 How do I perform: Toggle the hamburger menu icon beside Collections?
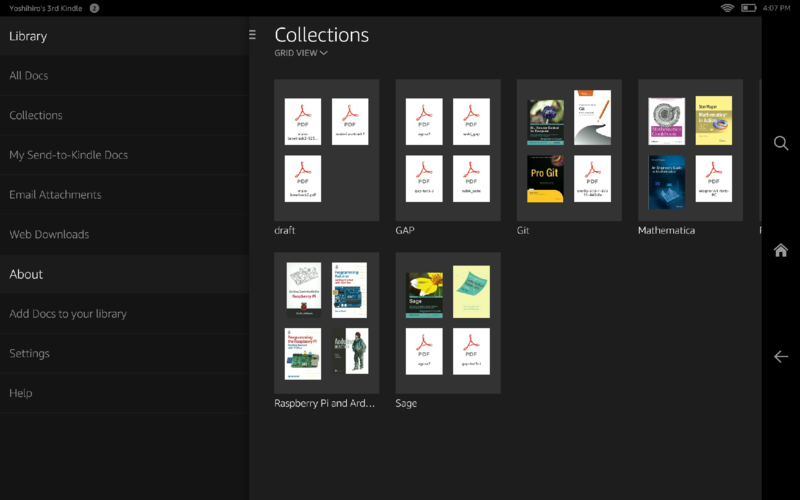click(x=253, y=34)
